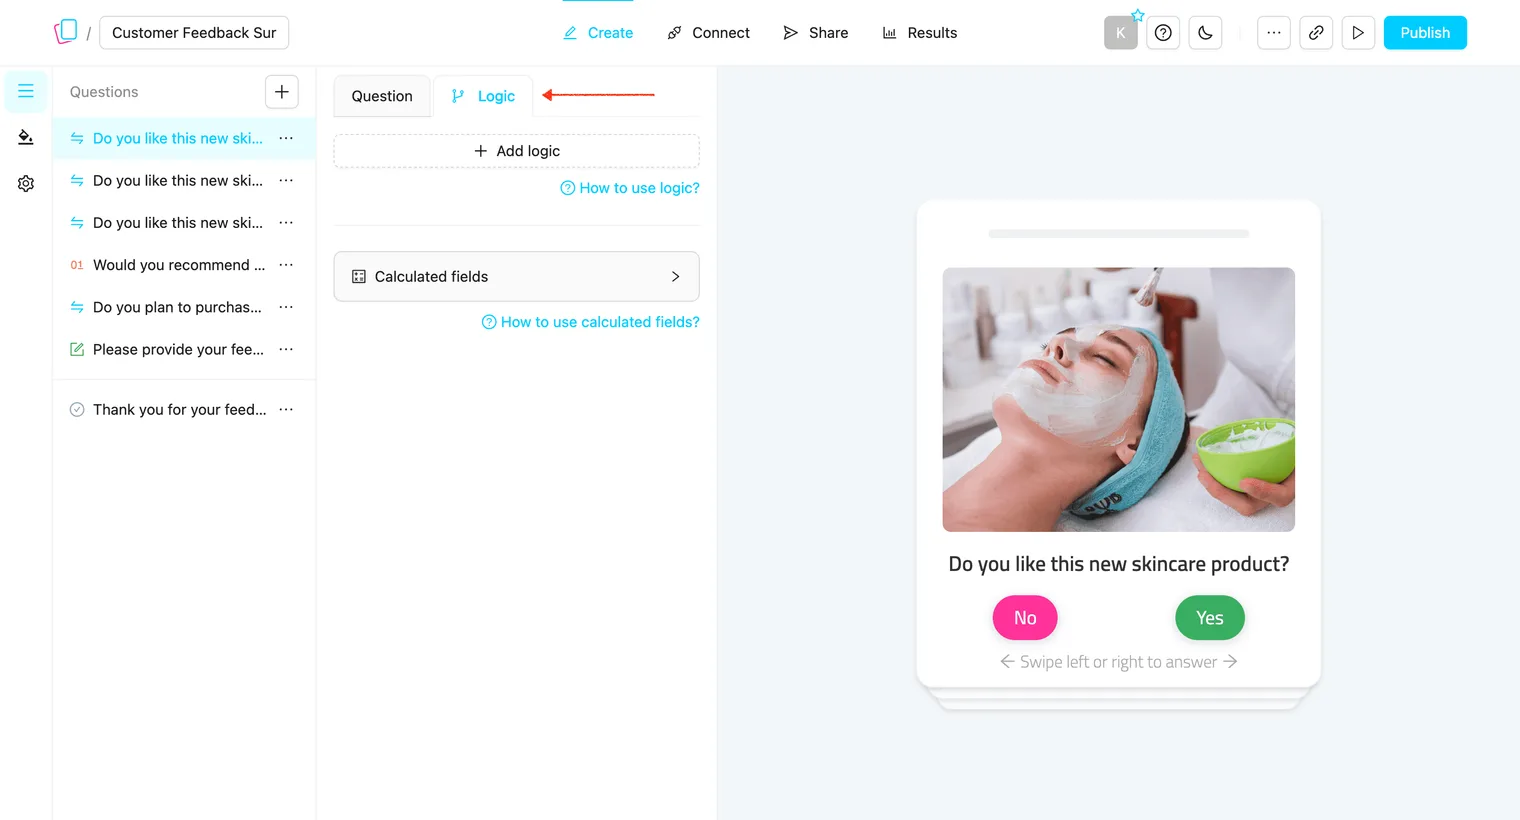This screenshot has width=1520, height=820.
Task: Click the Yes answer button in preview
Action: (1210, 618)
